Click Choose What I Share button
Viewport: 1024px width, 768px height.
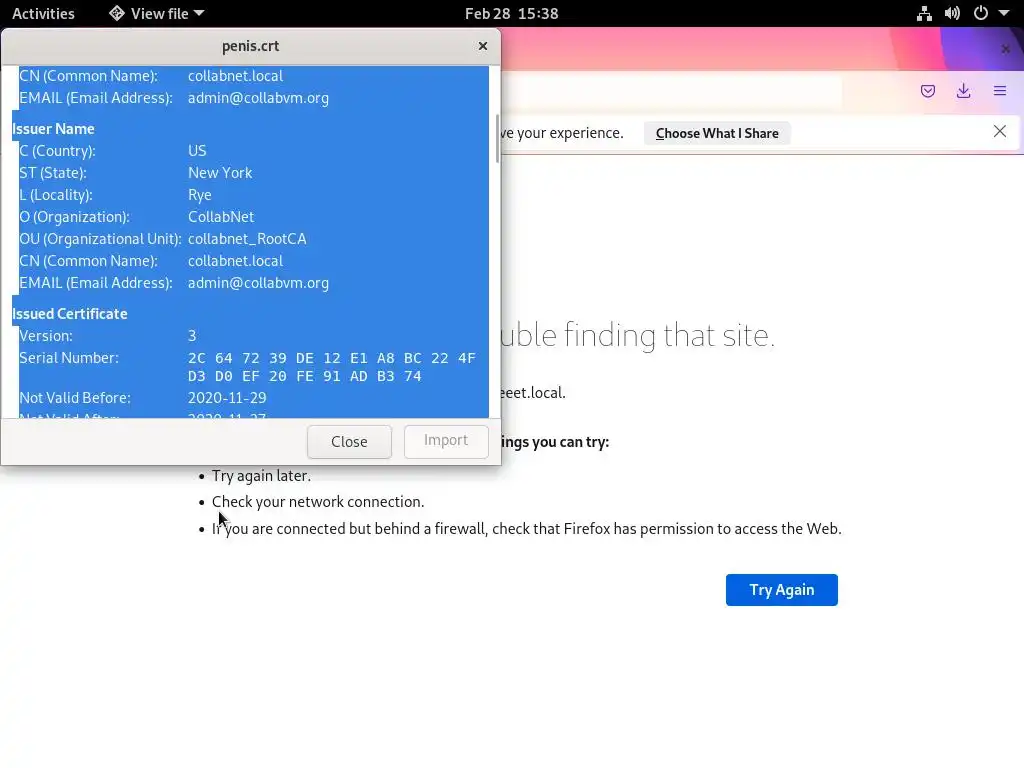point(717,133)
